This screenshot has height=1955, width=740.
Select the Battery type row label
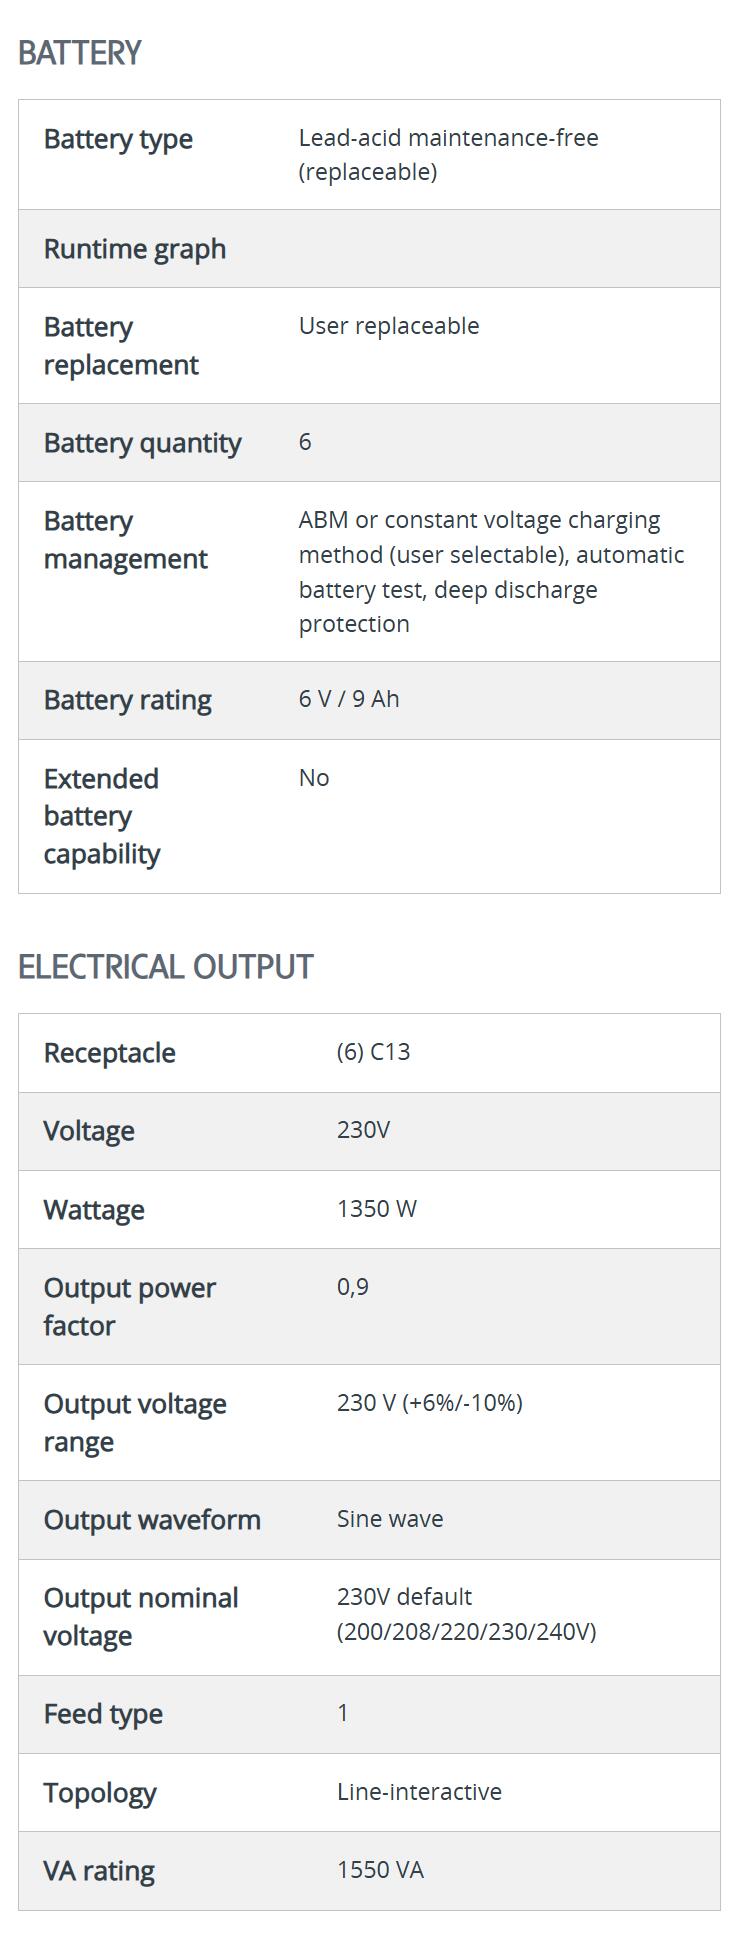pos(118,139)
